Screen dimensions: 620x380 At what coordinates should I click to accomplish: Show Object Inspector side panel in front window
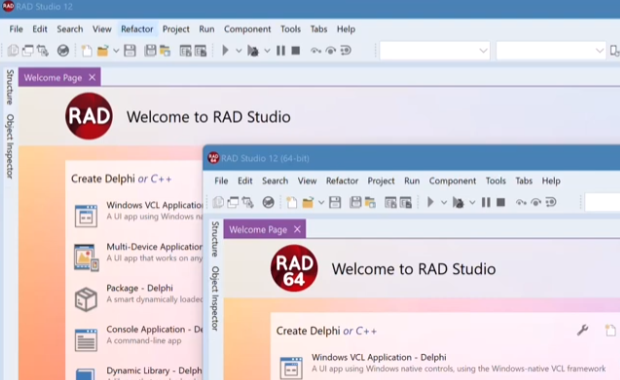click(x=215, y=298)
